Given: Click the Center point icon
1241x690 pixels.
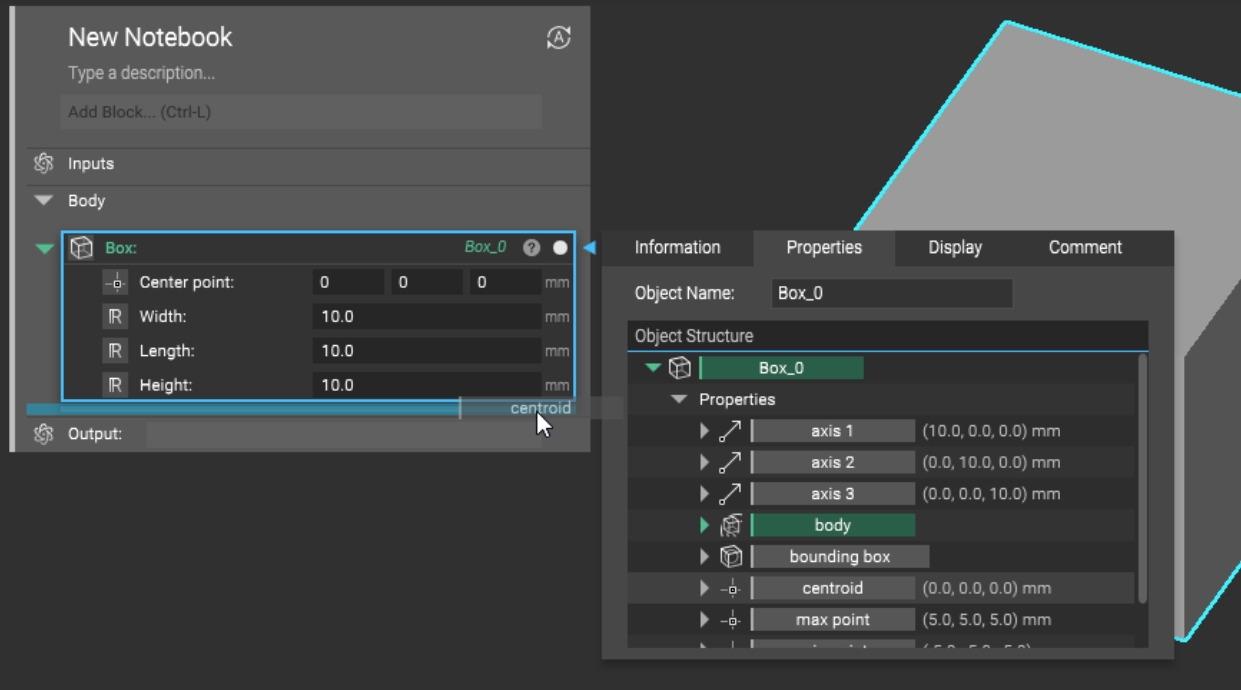Looking at the screenshot, I should 116,283.
